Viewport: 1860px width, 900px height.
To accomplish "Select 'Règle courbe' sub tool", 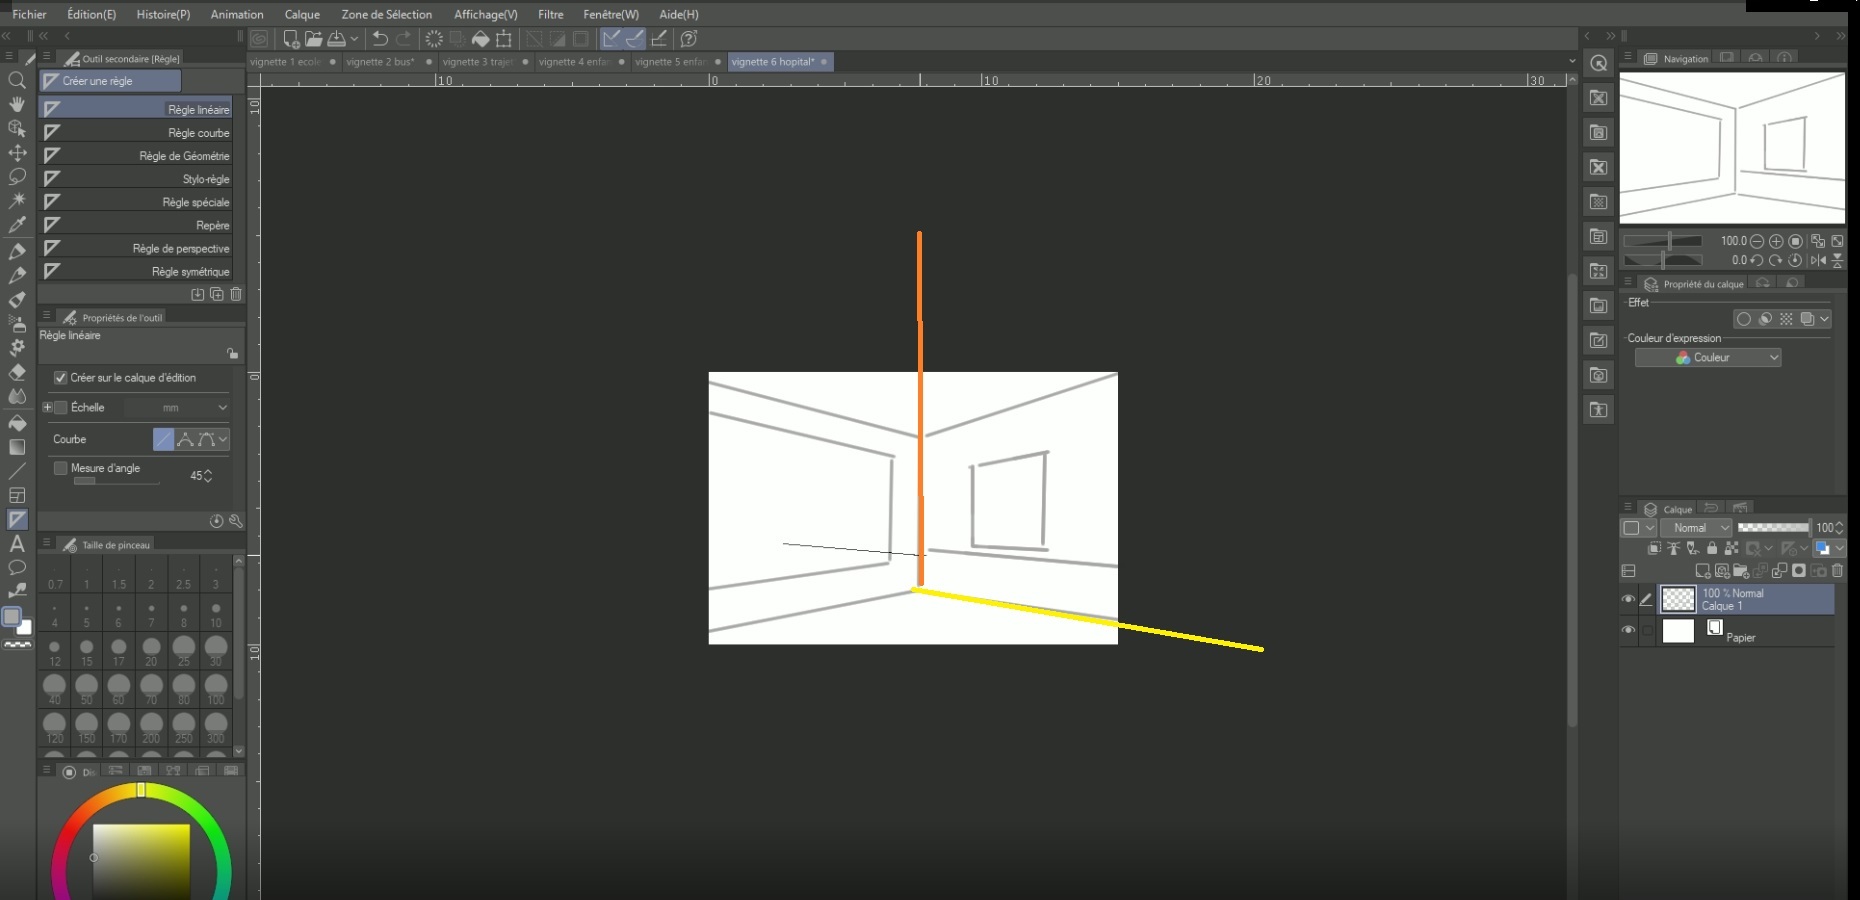I will tap(135, 132).
